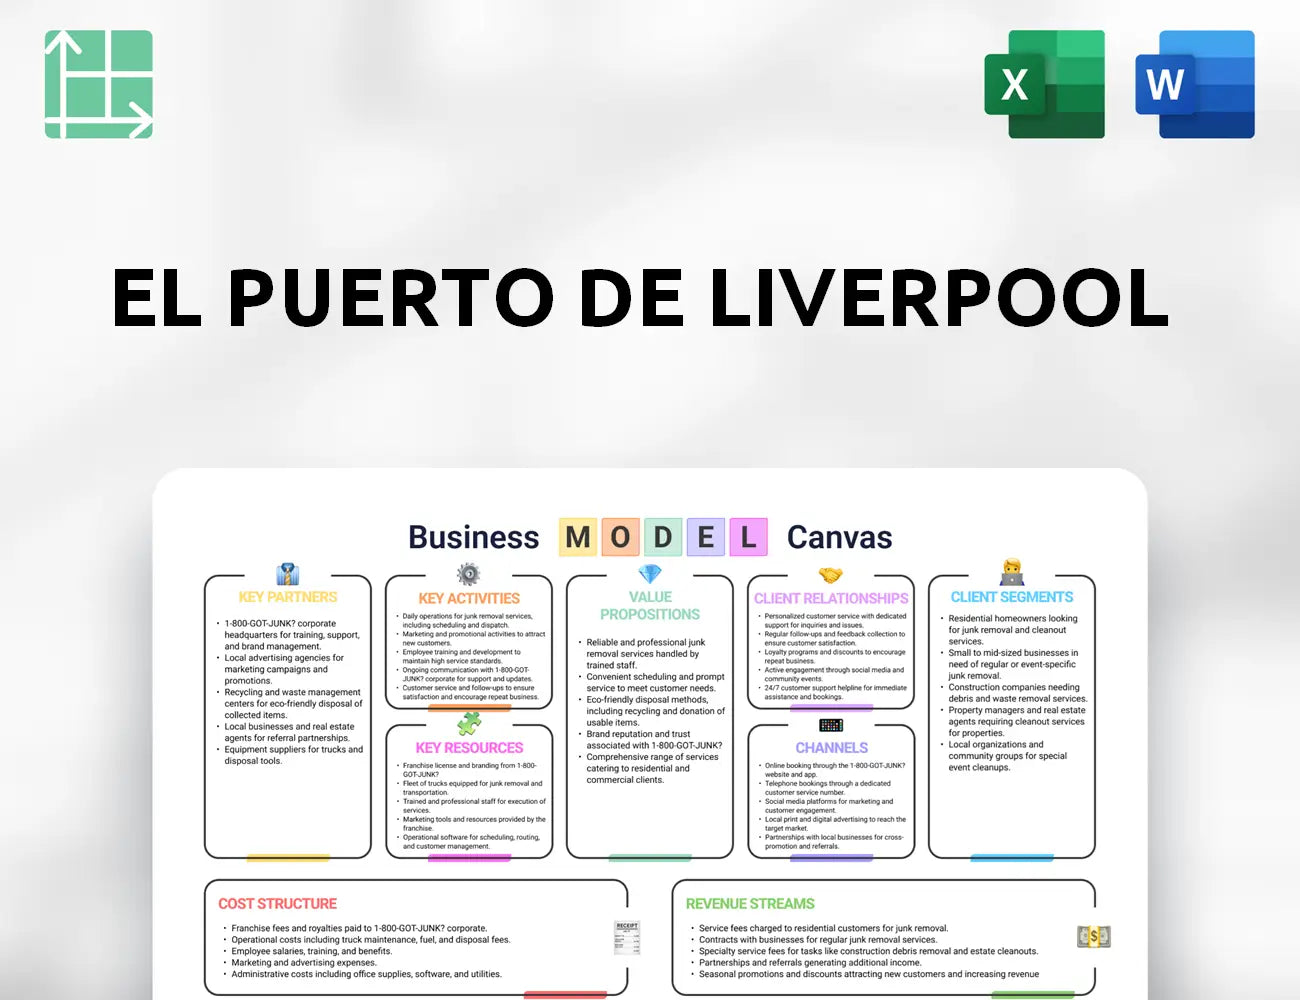Click the Client Segments person icon
The height and width of the screenshot is (1000, 1300).
click(1012, 573)
